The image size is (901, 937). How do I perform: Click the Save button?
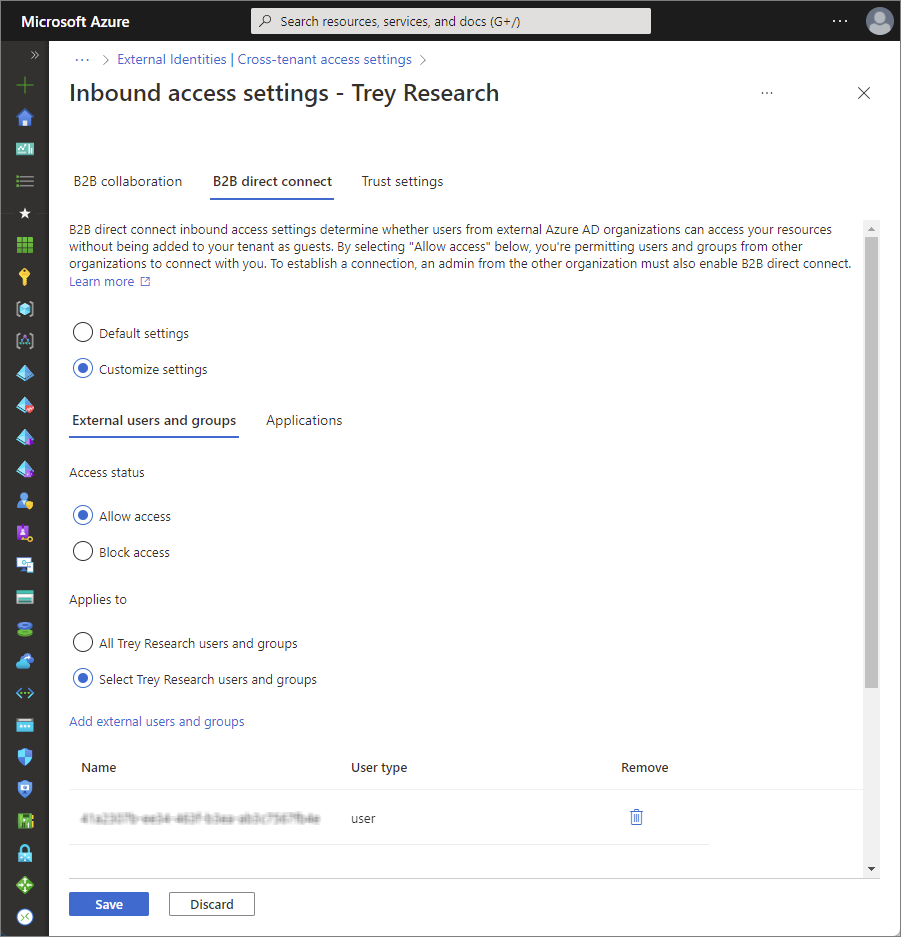click(109, 904)
